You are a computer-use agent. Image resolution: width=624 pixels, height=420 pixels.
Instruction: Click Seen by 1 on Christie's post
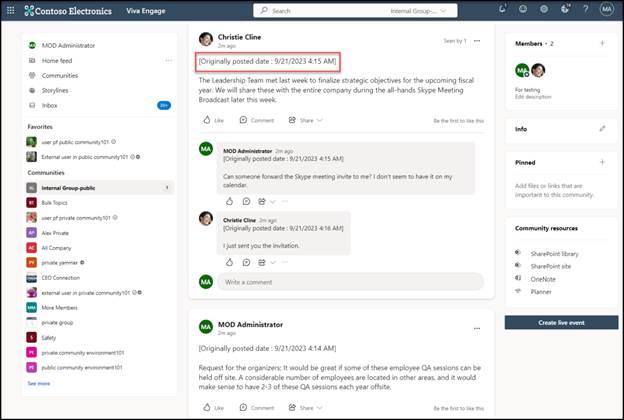click(454, 41)
